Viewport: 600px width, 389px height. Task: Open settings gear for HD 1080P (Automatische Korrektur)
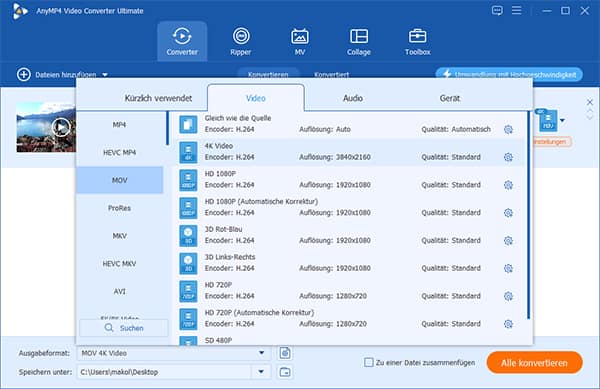(x=508, y=213)
